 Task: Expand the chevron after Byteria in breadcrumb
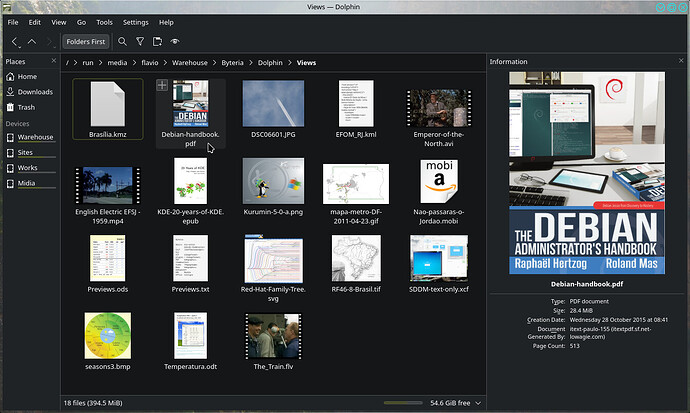251,63
